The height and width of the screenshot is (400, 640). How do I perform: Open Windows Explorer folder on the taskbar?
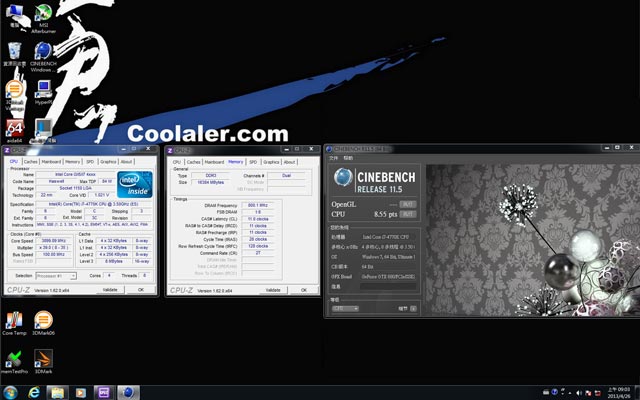pos(58,393)
